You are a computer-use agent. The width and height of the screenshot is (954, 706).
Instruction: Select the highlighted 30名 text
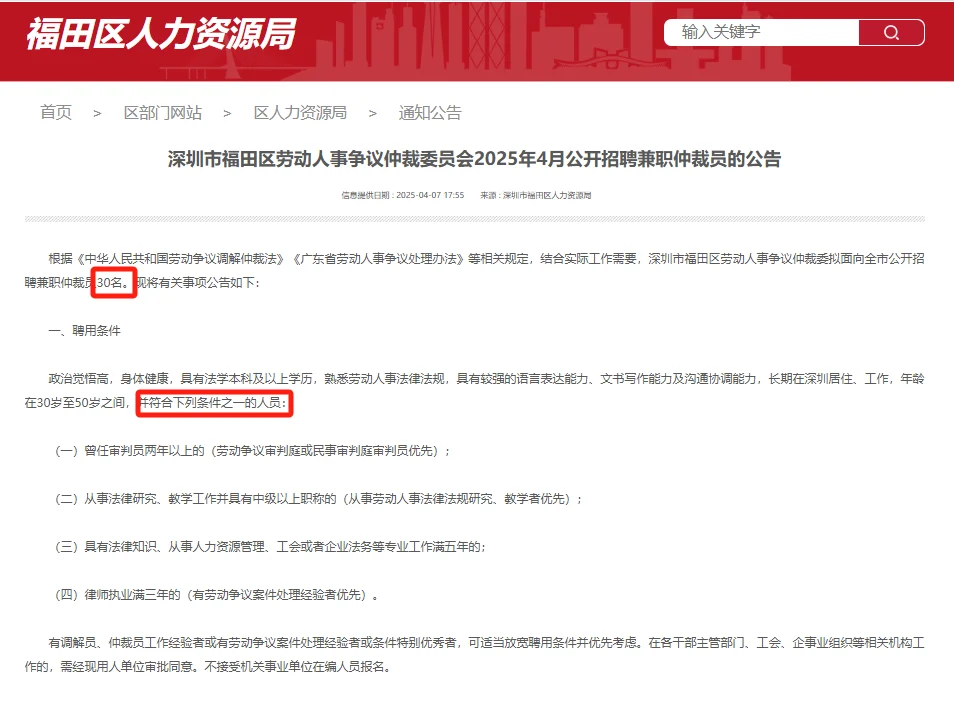tap(113, 283)
